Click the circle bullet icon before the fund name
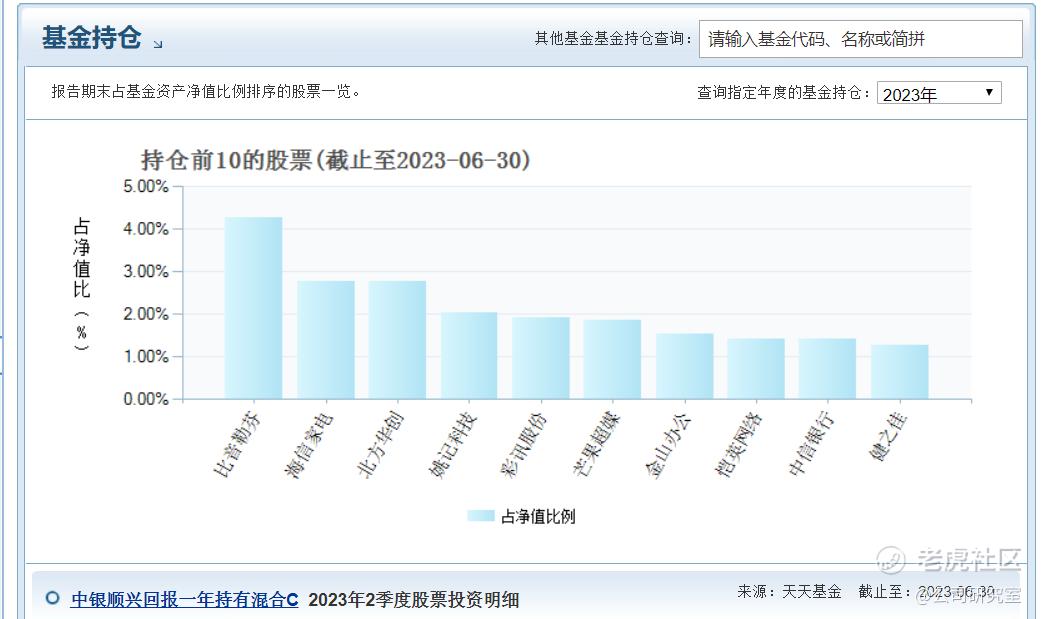1041x619 pixels. pos(52,598)
